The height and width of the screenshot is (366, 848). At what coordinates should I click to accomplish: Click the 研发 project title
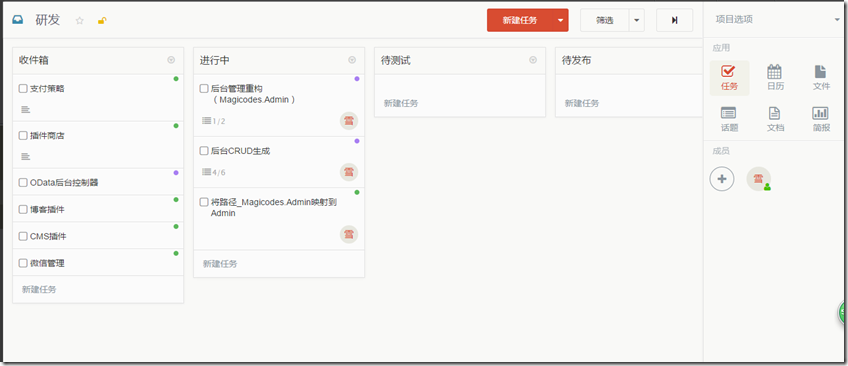pos(48,20)
